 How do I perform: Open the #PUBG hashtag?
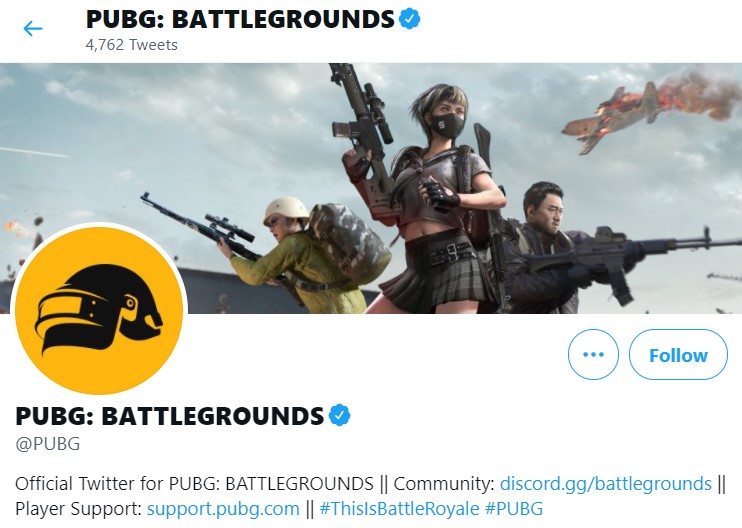pyautogui.click(x=514, y=509)
